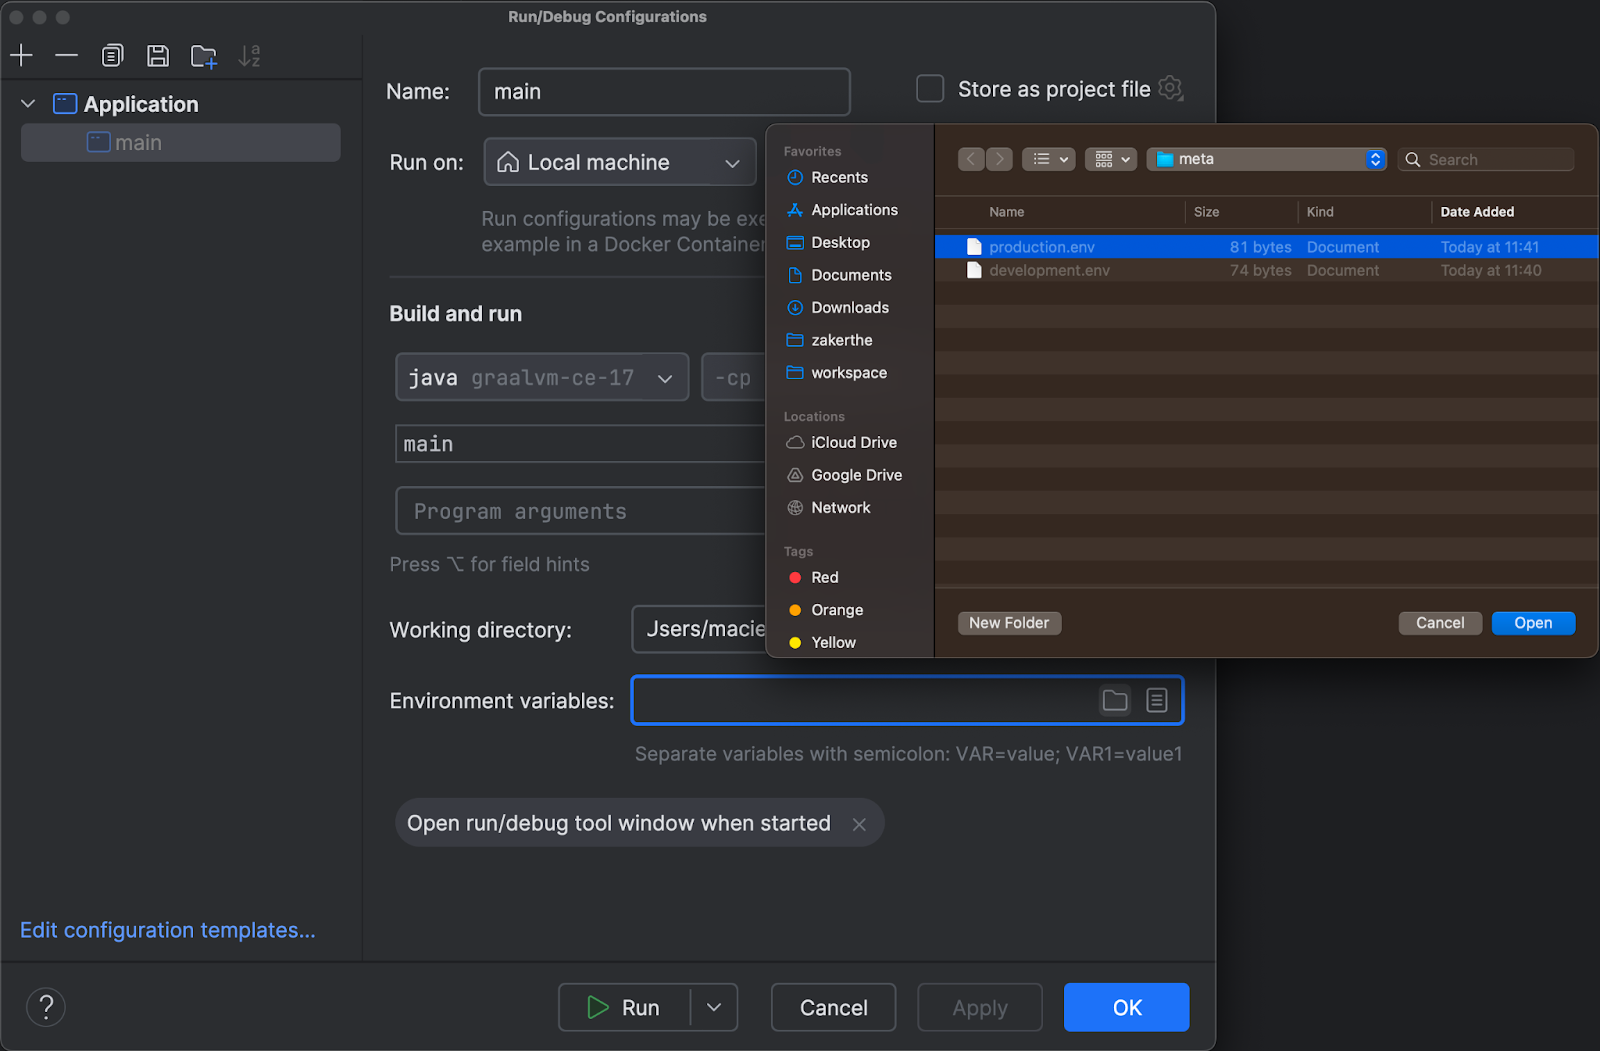
Task: Cancel the Run/Debug Configurations dialog
Action: (x=834, y=1007)
